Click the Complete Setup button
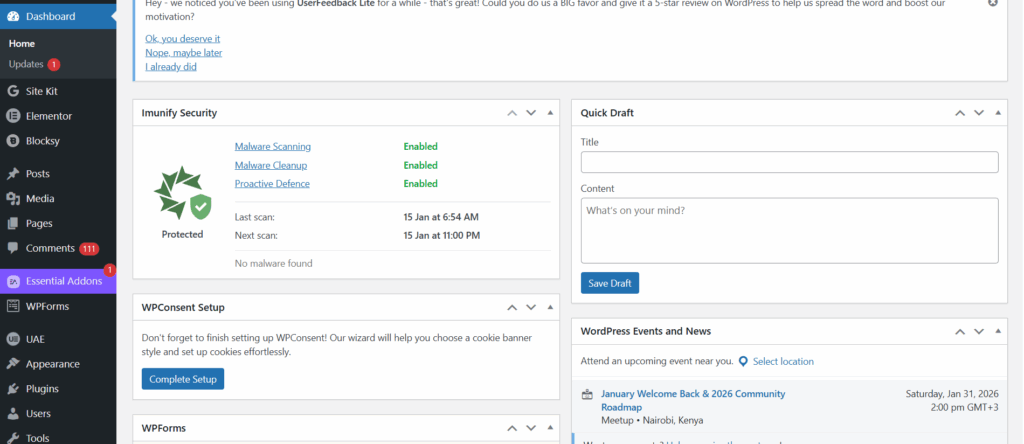The height and width of the screenshot is (444, 1024). (183, 379)
